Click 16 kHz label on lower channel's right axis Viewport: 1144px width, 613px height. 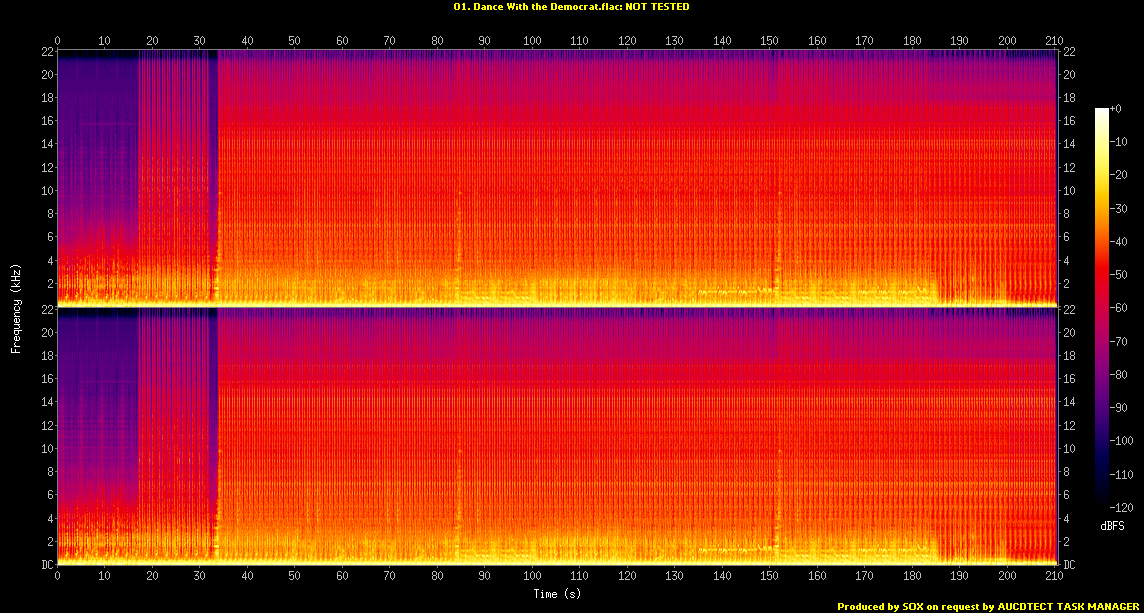pos(1068,379)
